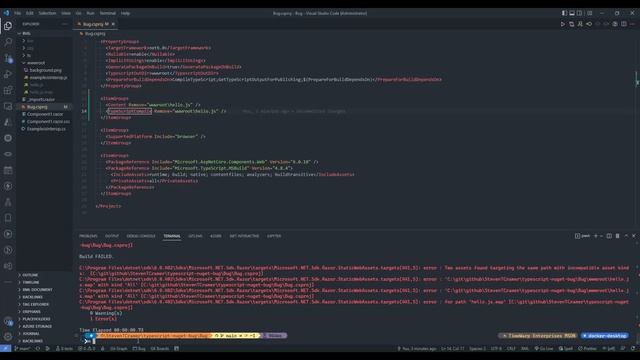The height and width of the screenshot is (360, 640).
Task: Open Explorer more actions ellipsis
Action: point(64,24)
